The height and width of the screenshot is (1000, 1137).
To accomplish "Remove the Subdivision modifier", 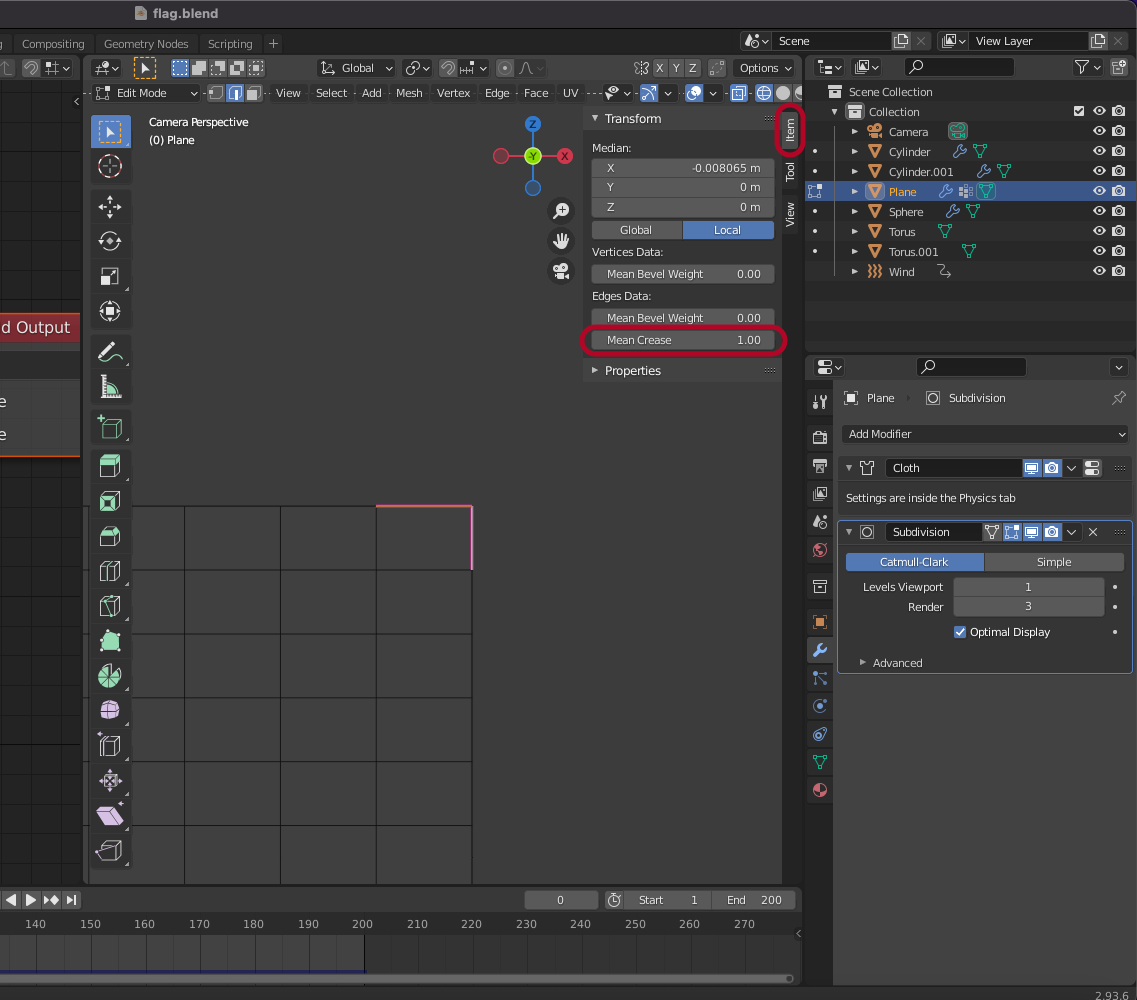I will pos(1093,532).
